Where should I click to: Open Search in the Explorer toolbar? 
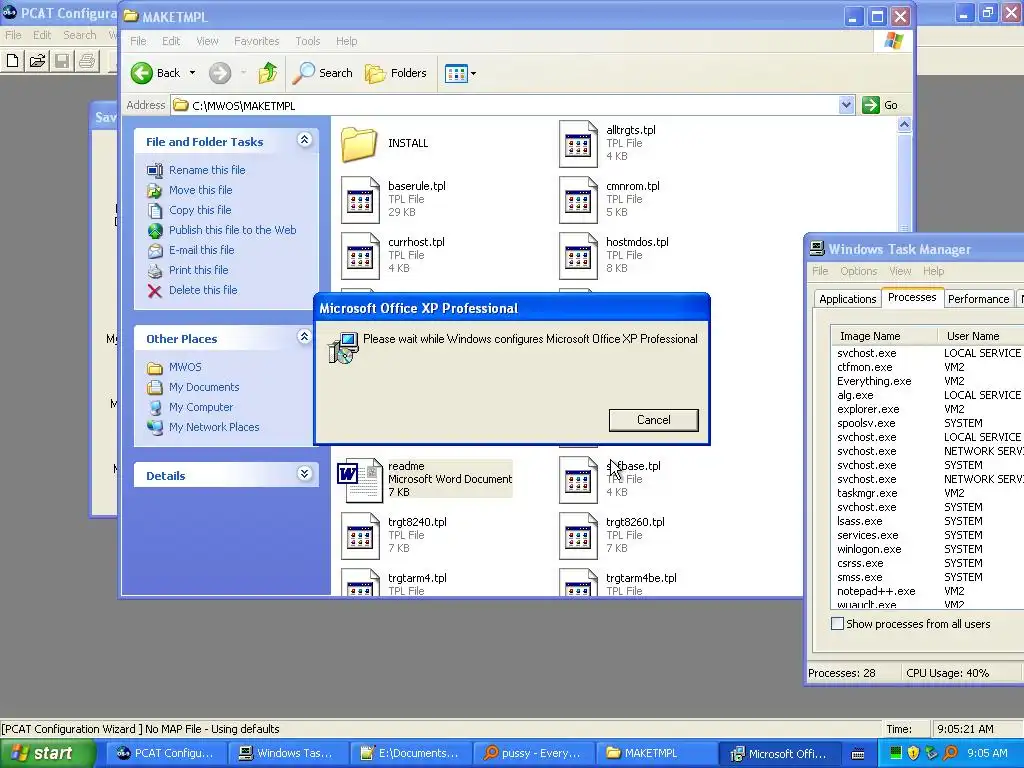322,73
